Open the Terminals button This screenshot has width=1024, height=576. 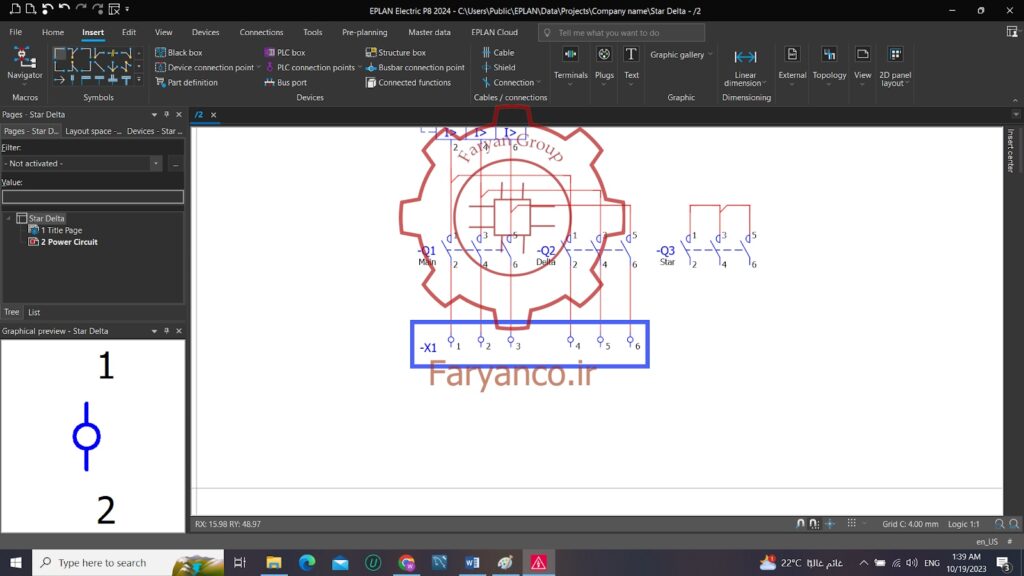(x=570, y=65)
